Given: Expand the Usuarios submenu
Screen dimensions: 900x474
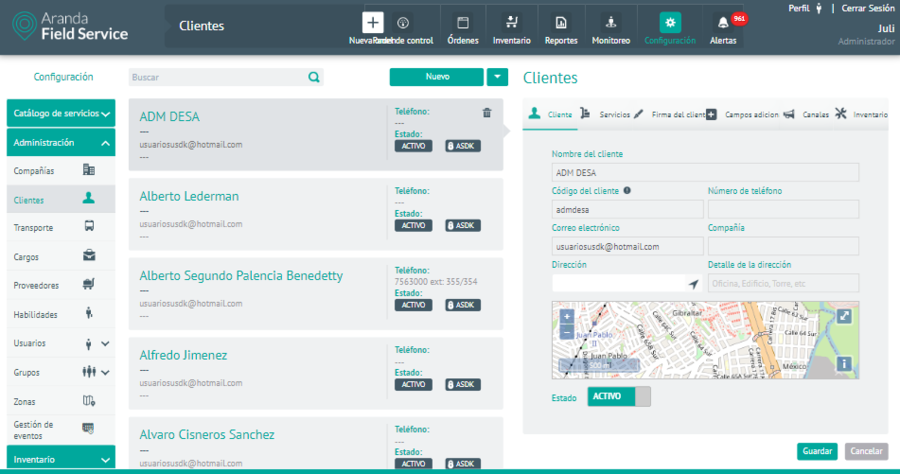Looking at the screenshot, I should pyautogui.click(x=104, y=344).
